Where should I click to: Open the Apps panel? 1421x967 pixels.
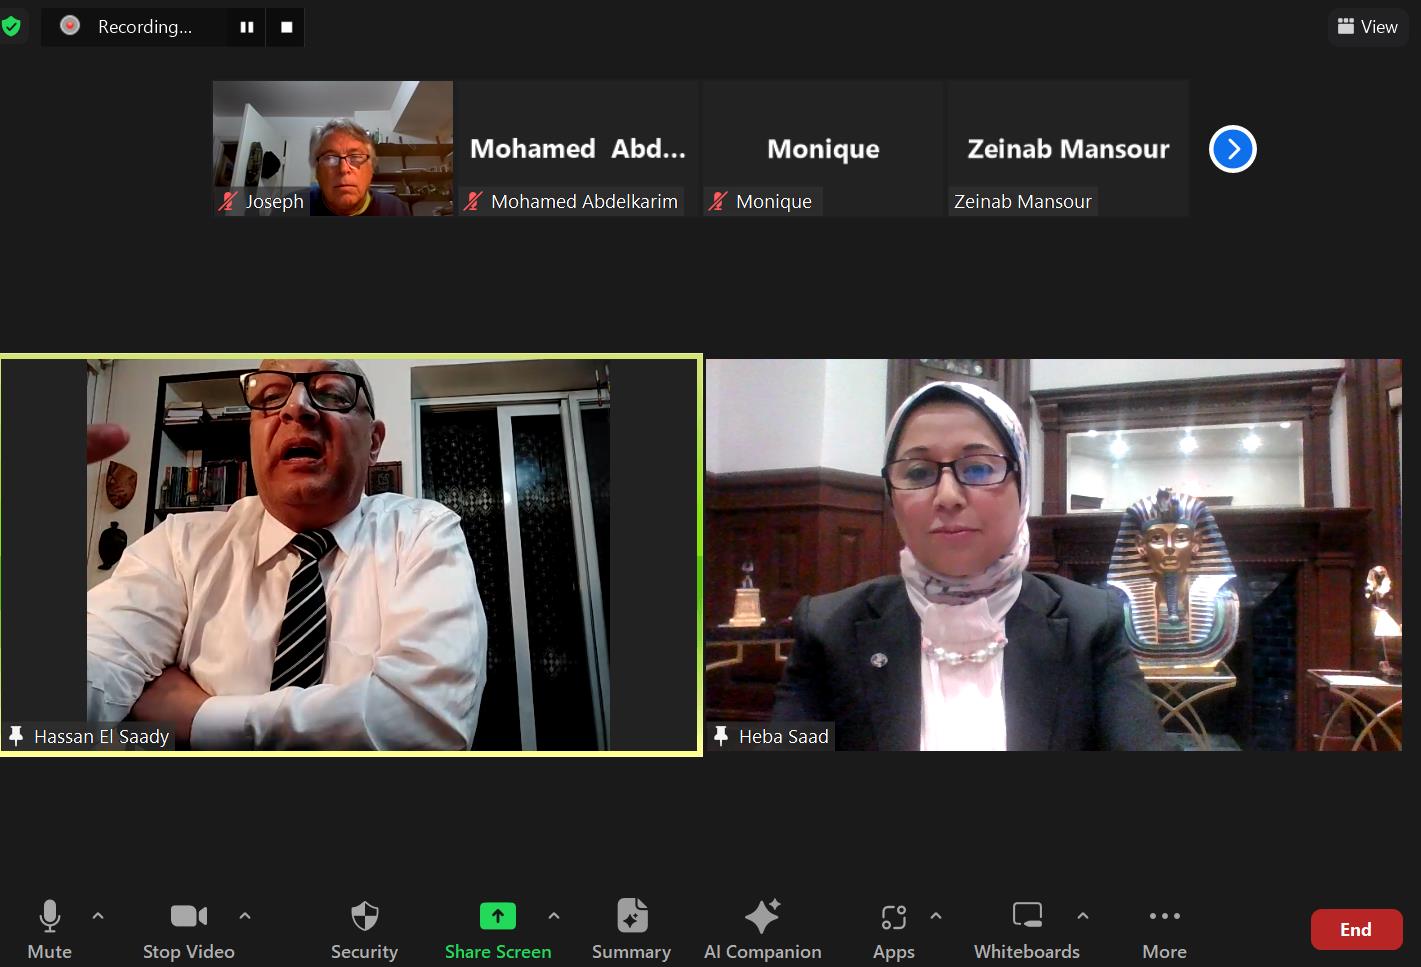(894, 929)
